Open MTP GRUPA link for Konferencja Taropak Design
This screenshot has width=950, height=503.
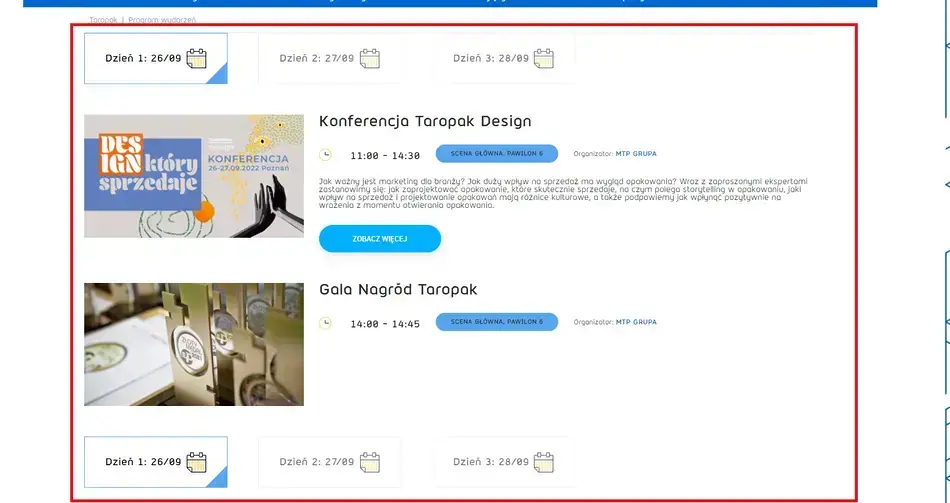pyautogui.click(x=636, y=154)
